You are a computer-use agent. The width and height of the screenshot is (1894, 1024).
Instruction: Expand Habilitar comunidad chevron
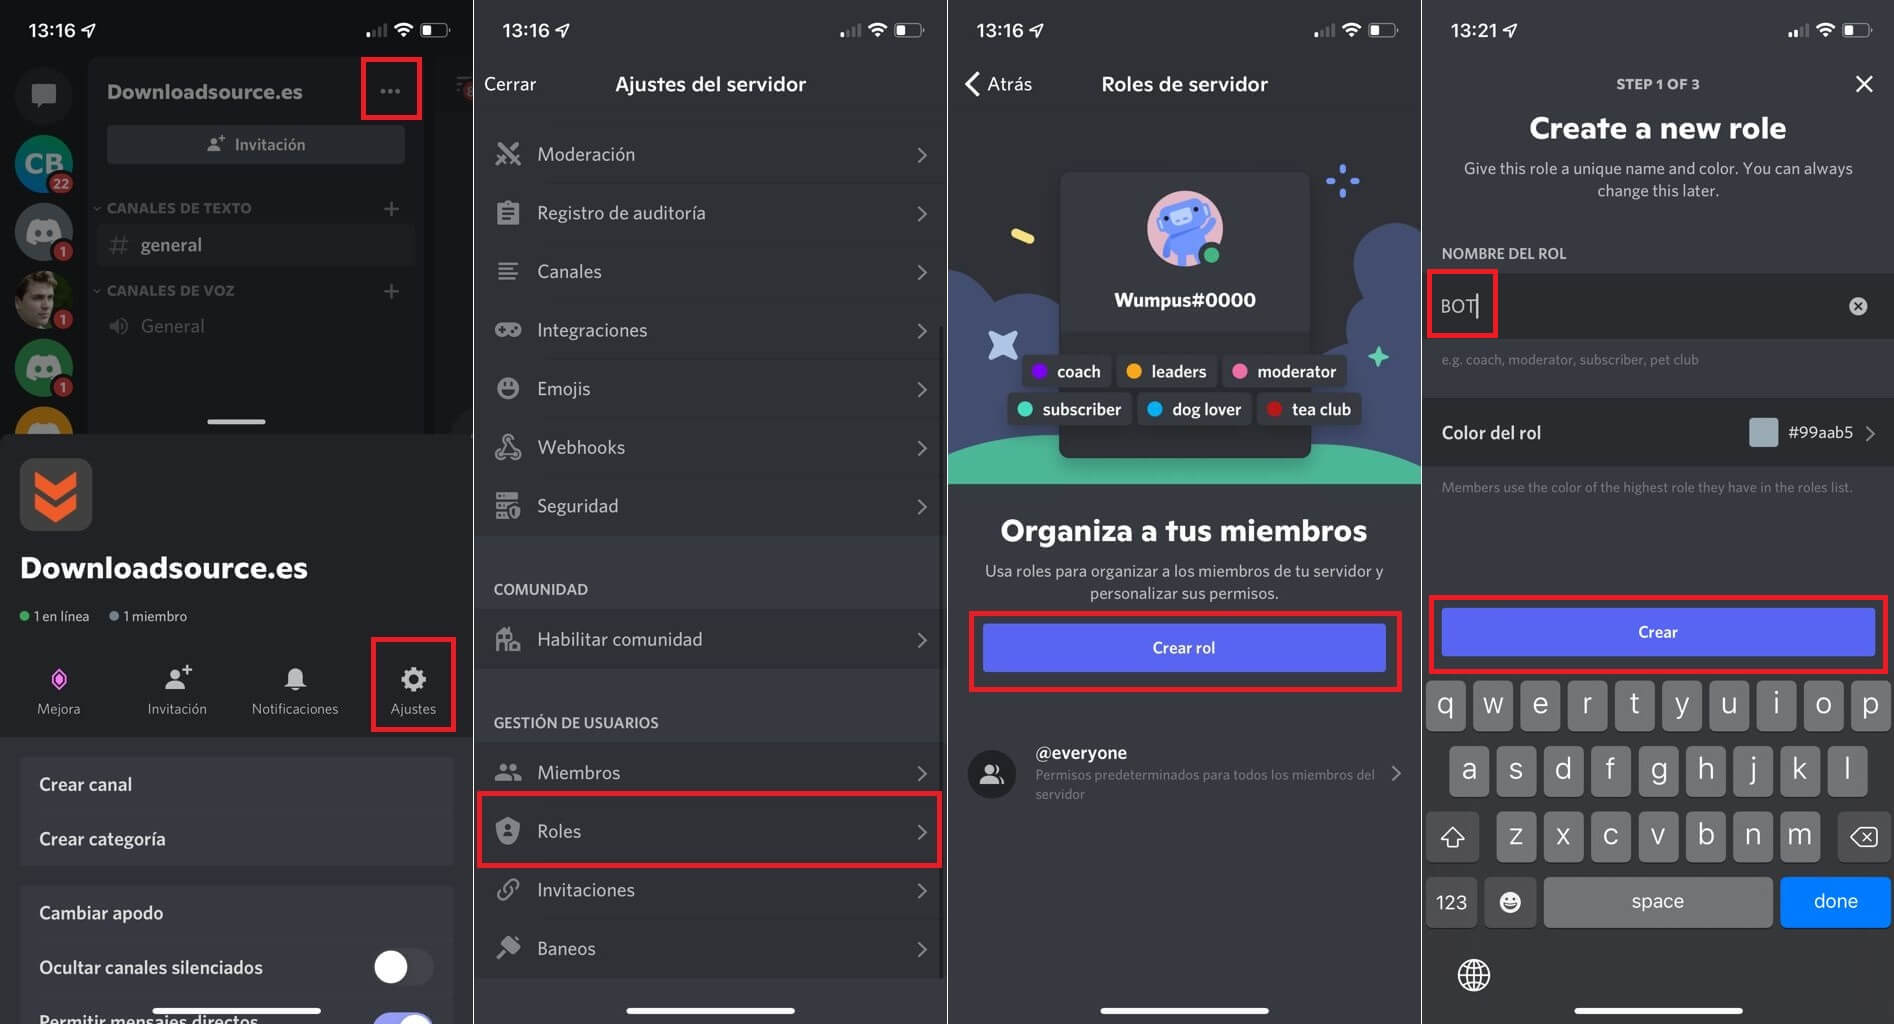(x=922, y=640)
